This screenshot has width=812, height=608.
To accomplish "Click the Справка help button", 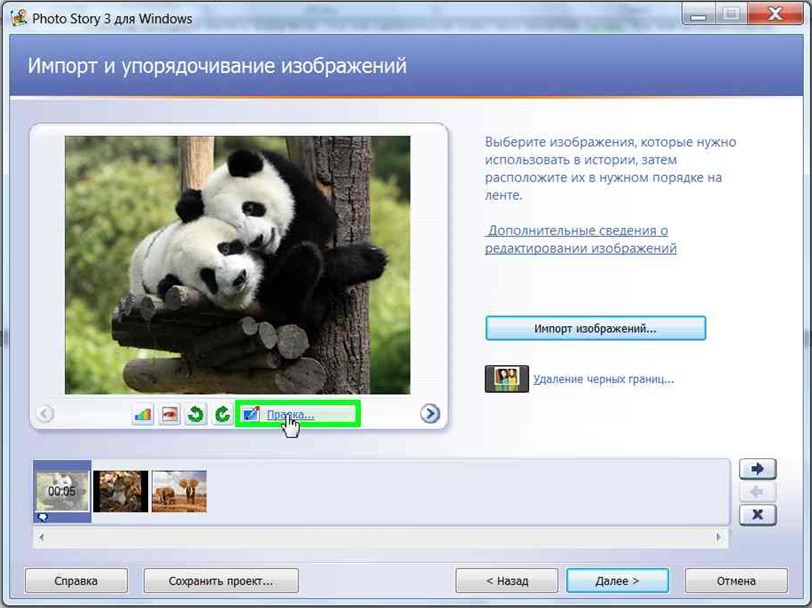I will click(x=76, y=581).
